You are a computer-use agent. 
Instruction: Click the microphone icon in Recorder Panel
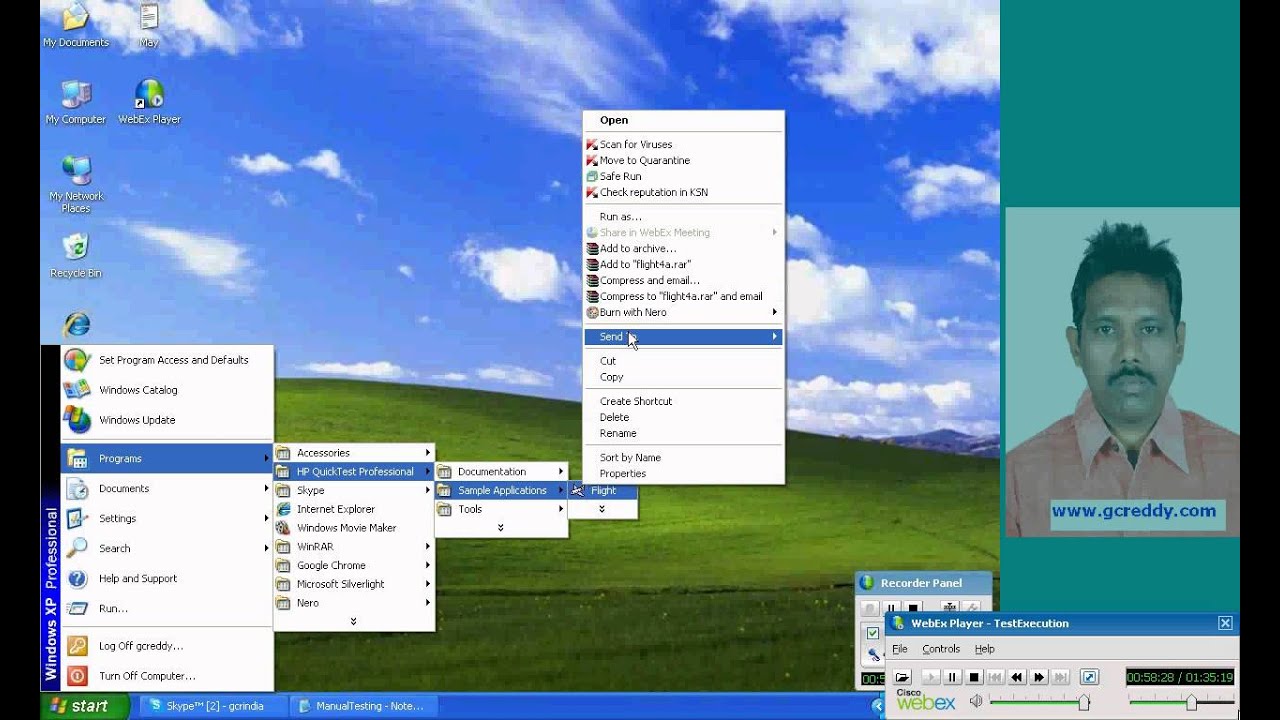(x=874, y=655)
